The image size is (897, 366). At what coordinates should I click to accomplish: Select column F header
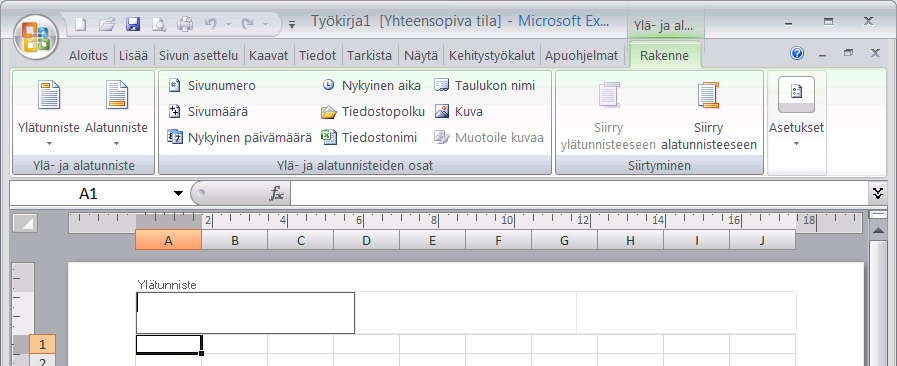click(x=499, y=240)
